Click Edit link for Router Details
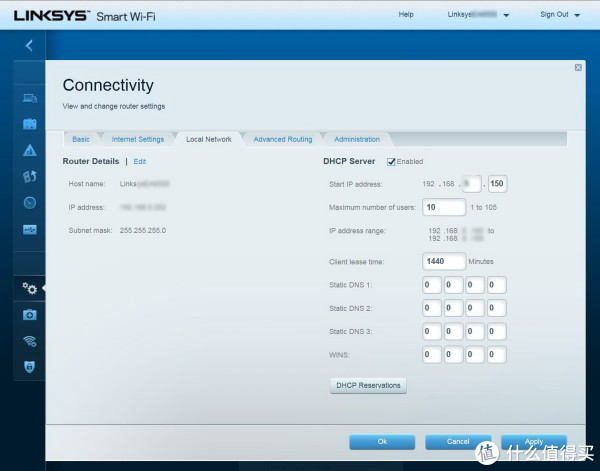600x471 pixels. coord(140,161)
